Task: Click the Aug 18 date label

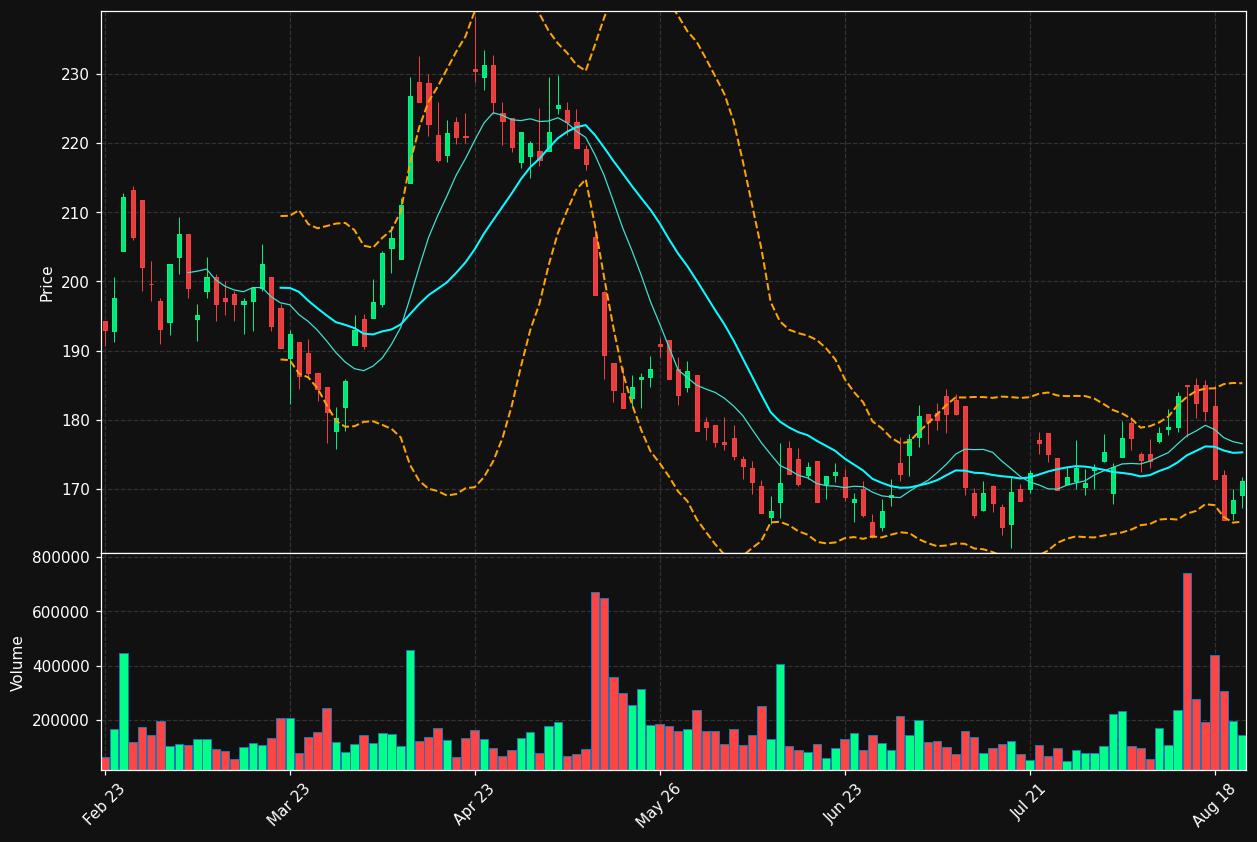Action: tap(1214, 803)
